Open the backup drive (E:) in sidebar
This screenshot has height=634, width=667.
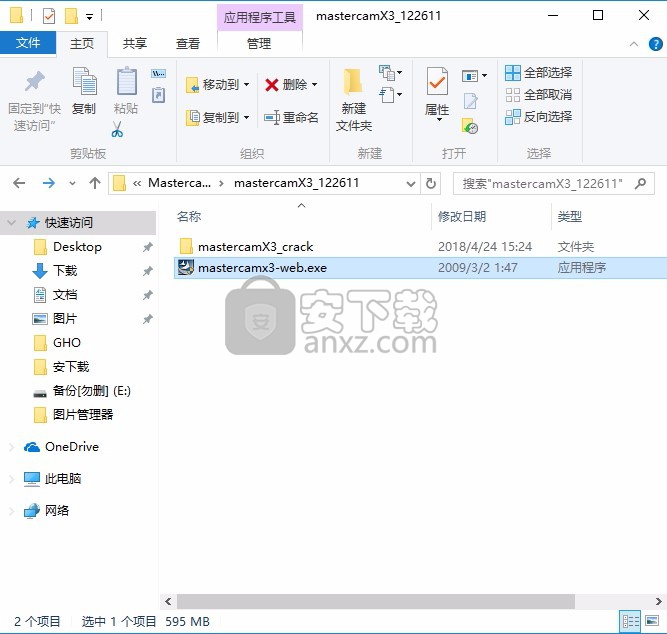[91, 391]
